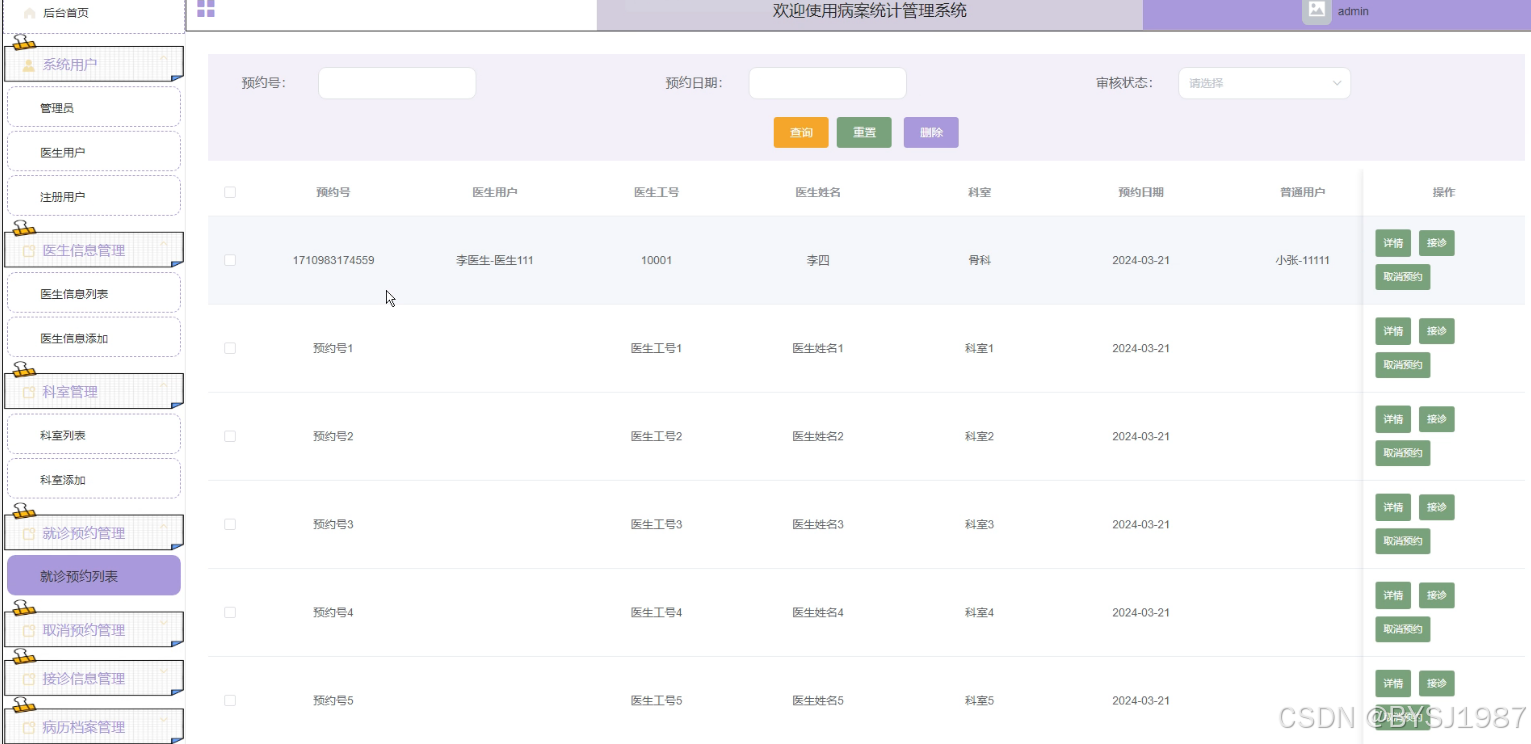Open the 注册用户 submenu item
Screen dimensions: 1531x744
pos(94,197)
